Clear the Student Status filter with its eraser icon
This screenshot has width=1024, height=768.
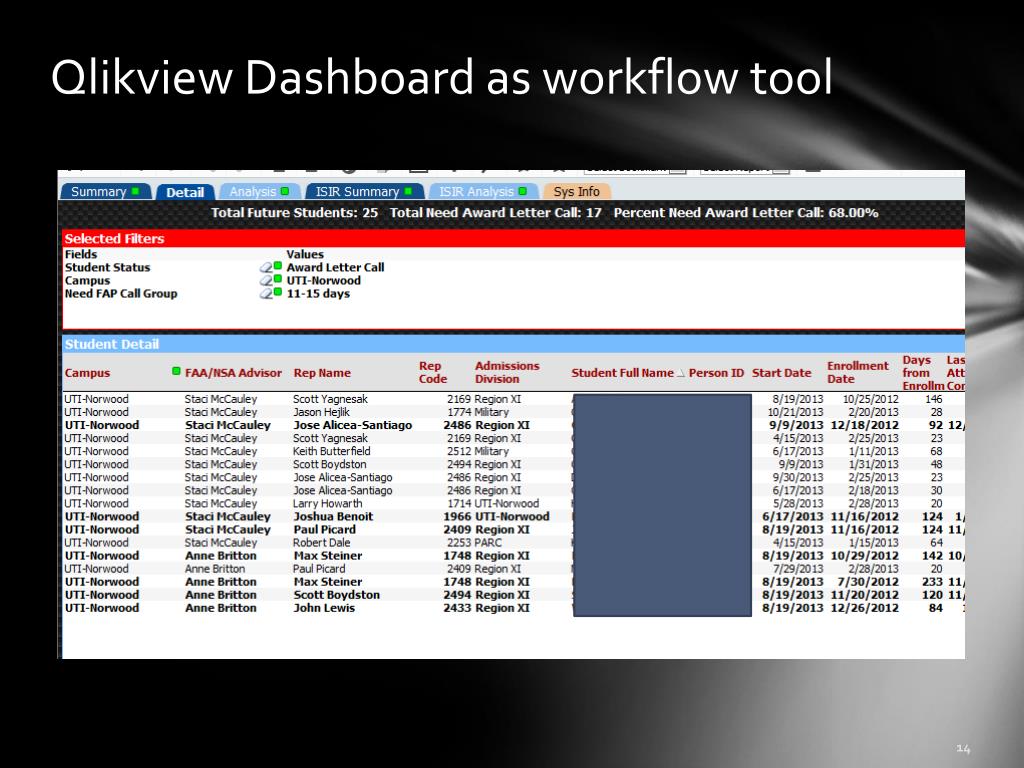[x=266, y=268]
